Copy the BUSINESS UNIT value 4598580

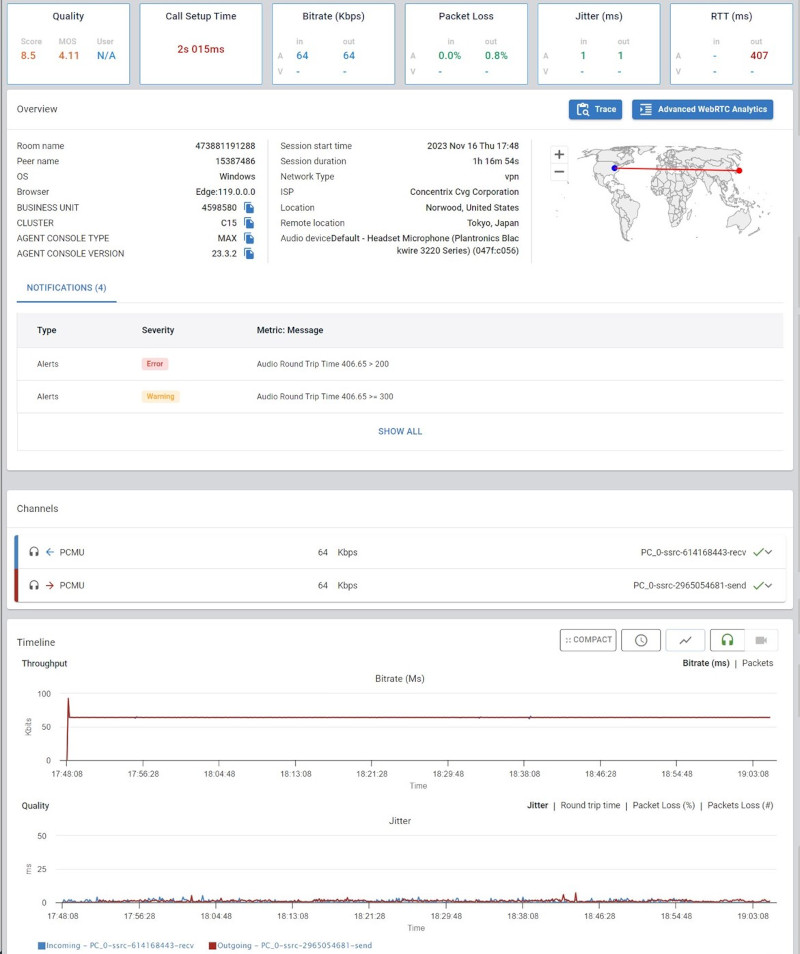click(x=249, y=207)
